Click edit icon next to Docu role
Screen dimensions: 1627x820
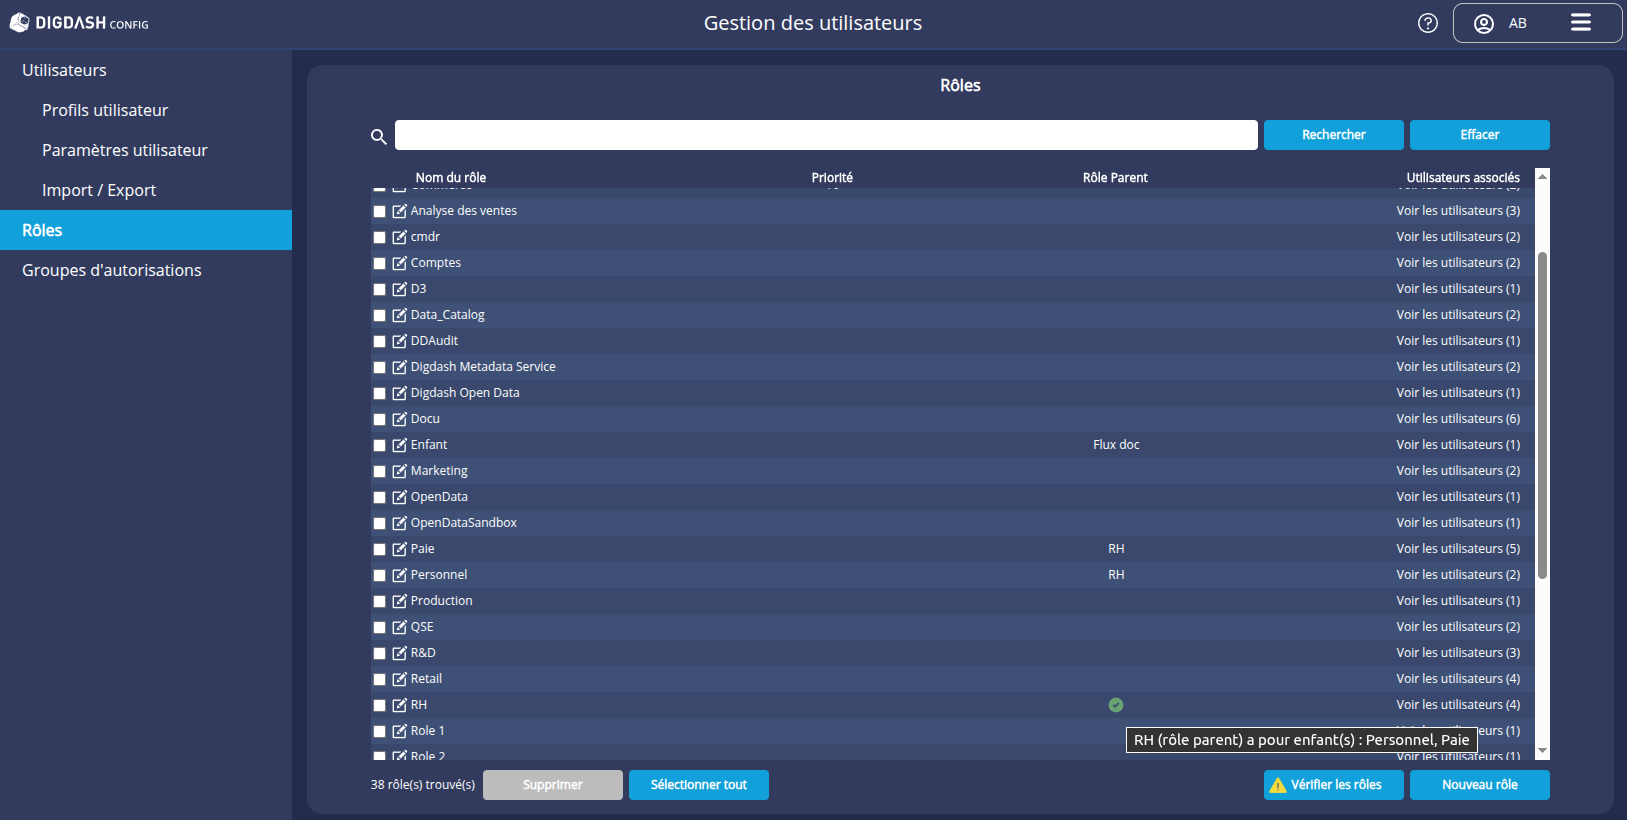click(x=399, y=419)
